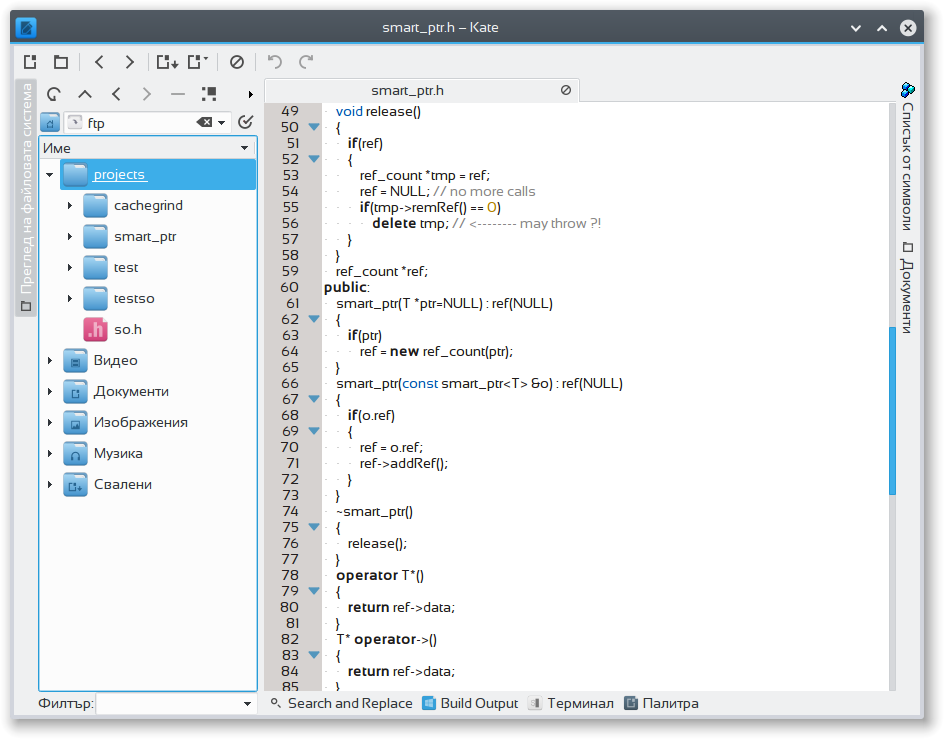Collapse the code fold at line 83
Viewport: 944px width, 739px height.
(x=314, y=655)
